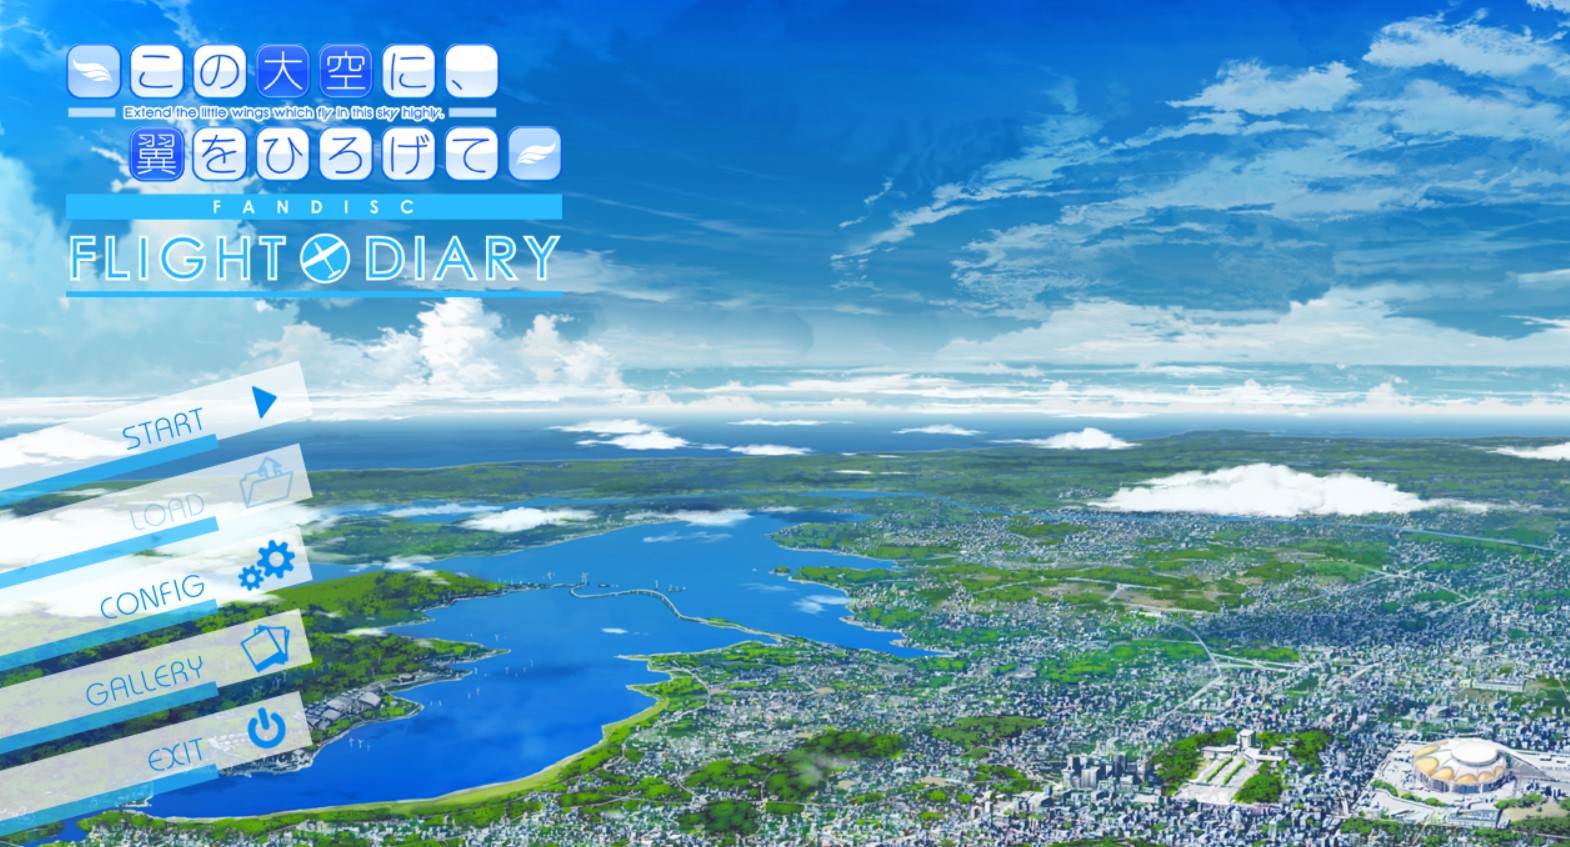Image resolution: width=1570 pixels, height=847 pixels.
Task: Click the folder icon next to LOAD
Action: point(267,483)
